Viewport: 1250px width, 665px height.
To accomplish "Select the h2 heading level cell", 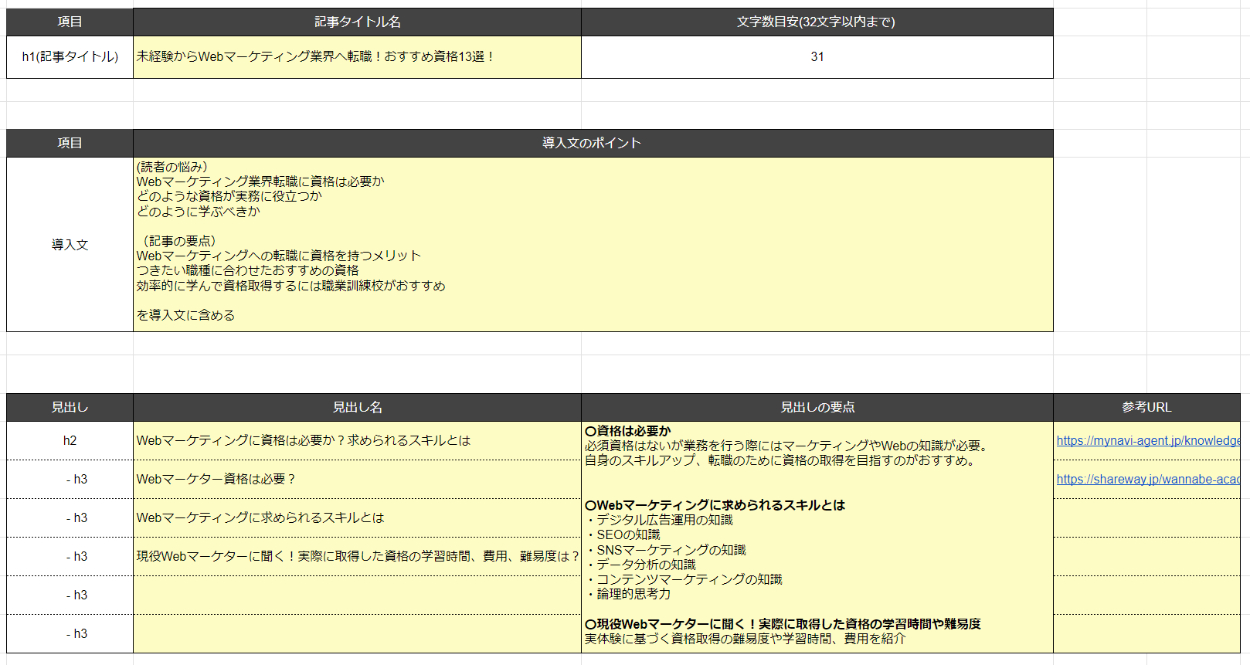I will pos(70,440).
